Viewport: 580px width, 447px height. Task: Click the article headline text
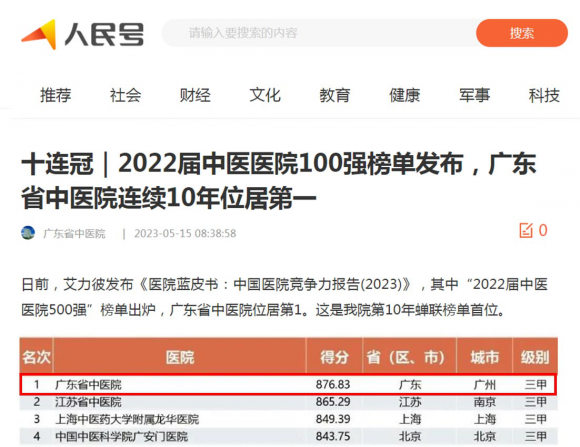pyautogui.click(x=279, y=181)
